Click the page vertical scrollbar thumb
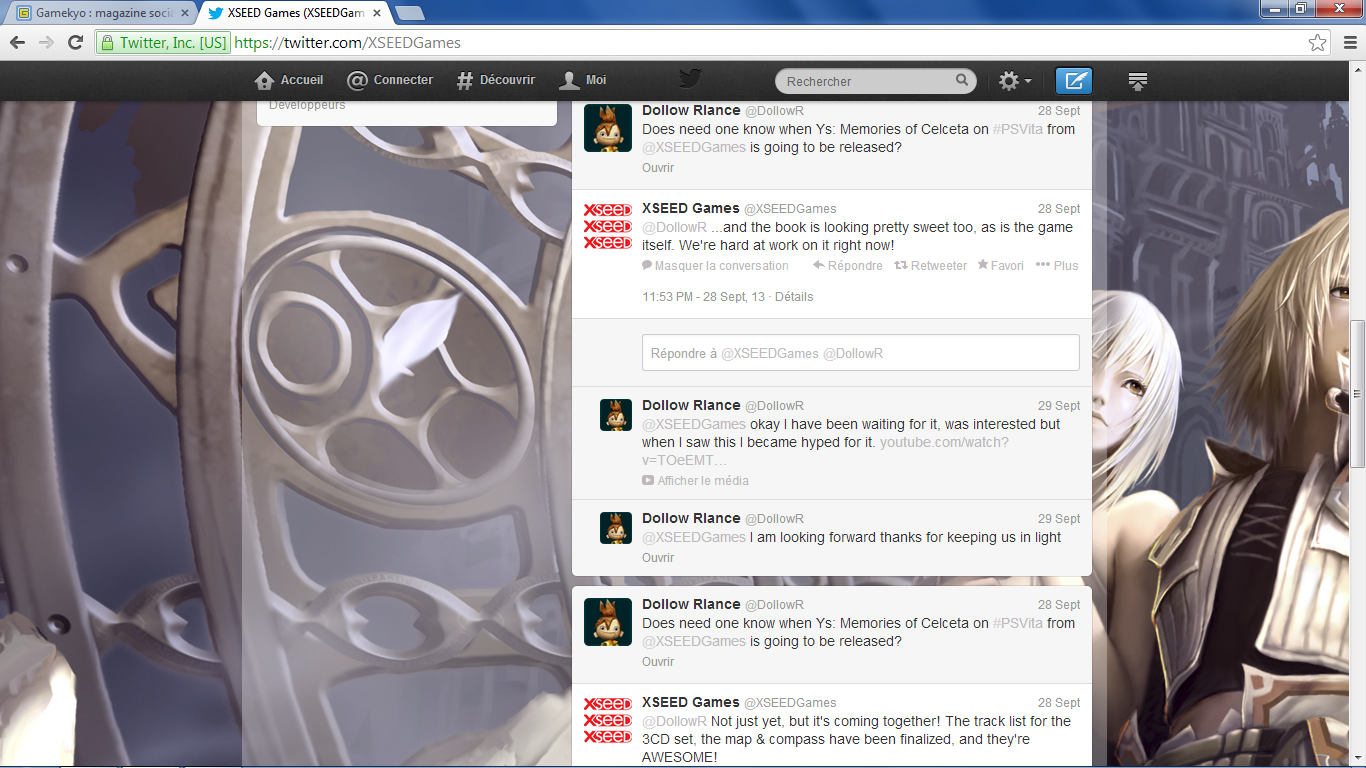Viewport: 1366px width, 768px height. tap(1357, 393)
